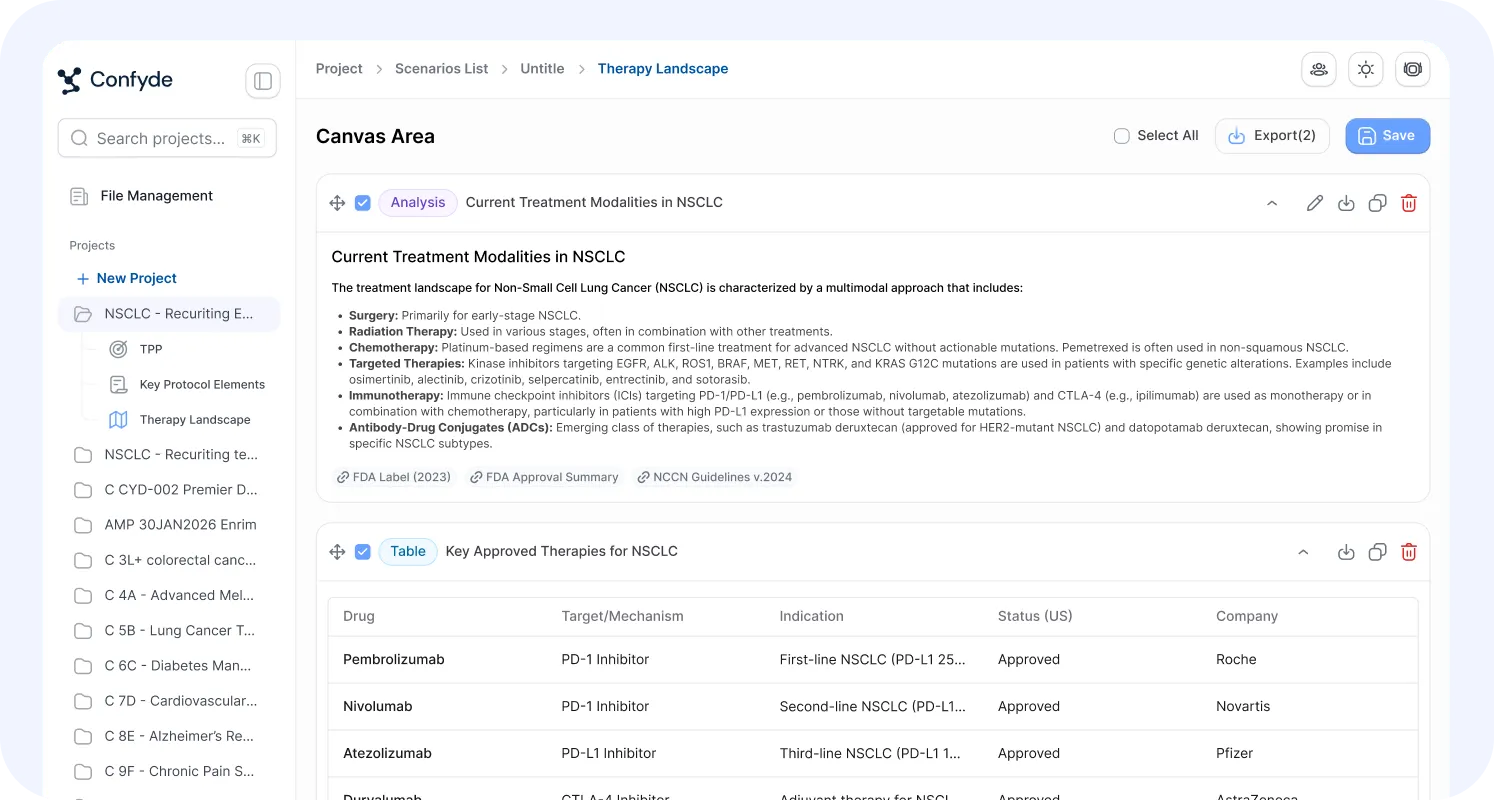Move handle on Key Approved Therapies card

[337, 552]
